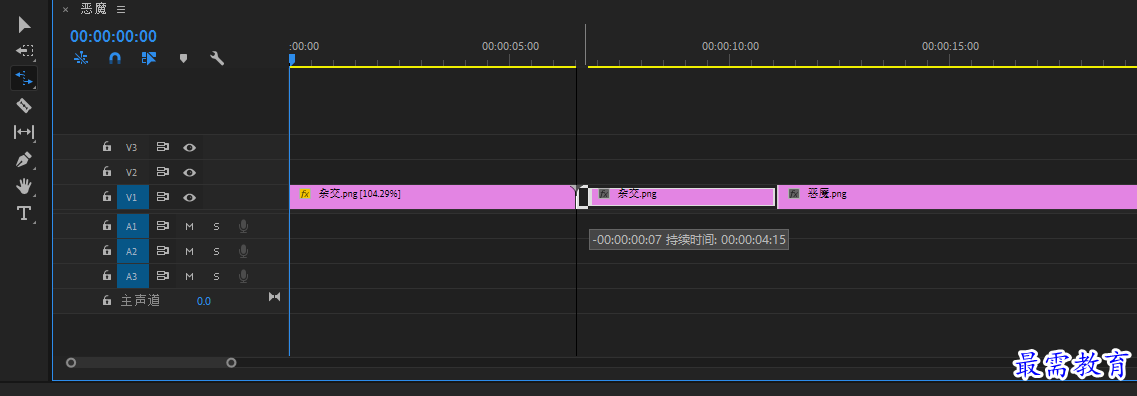The image size is (1137, 396).
Task: Click ruler at 00:00:05:00
Action: point(510,46)
